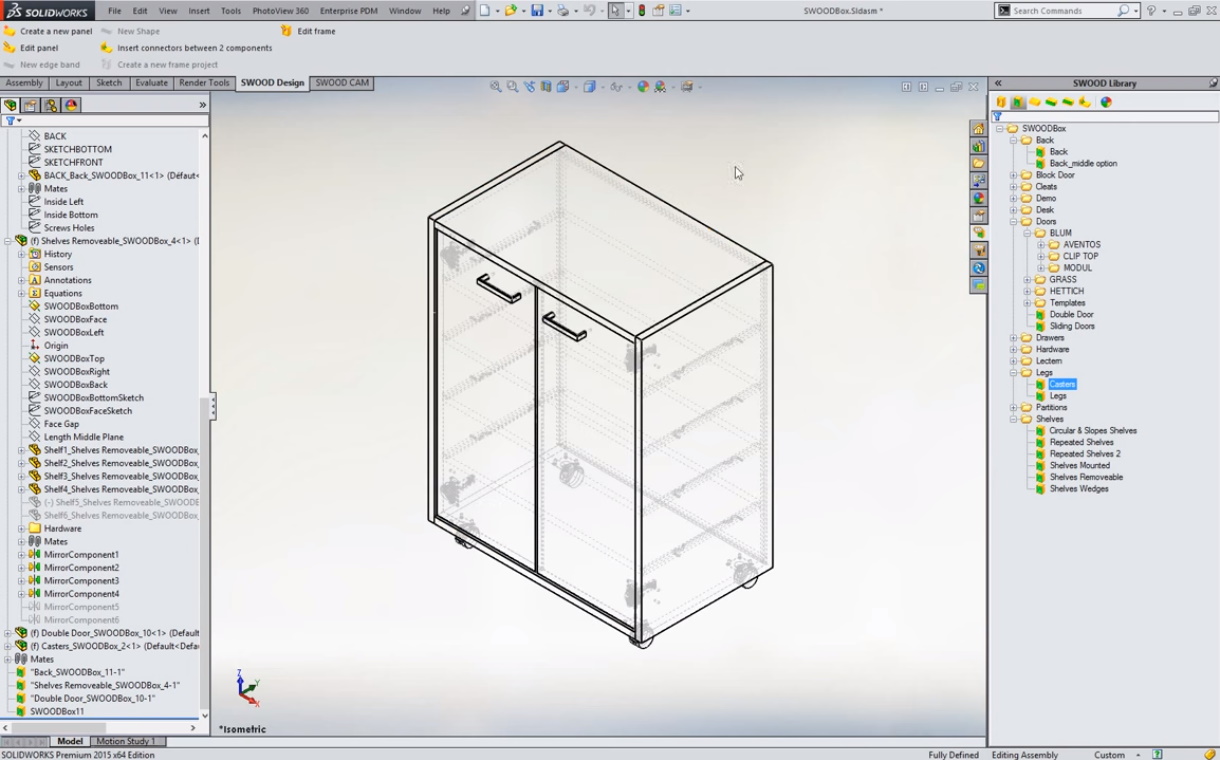Expand the Hardware folder in feature tree
Viewport: 1220px width, 760px height.
point(22,528)
